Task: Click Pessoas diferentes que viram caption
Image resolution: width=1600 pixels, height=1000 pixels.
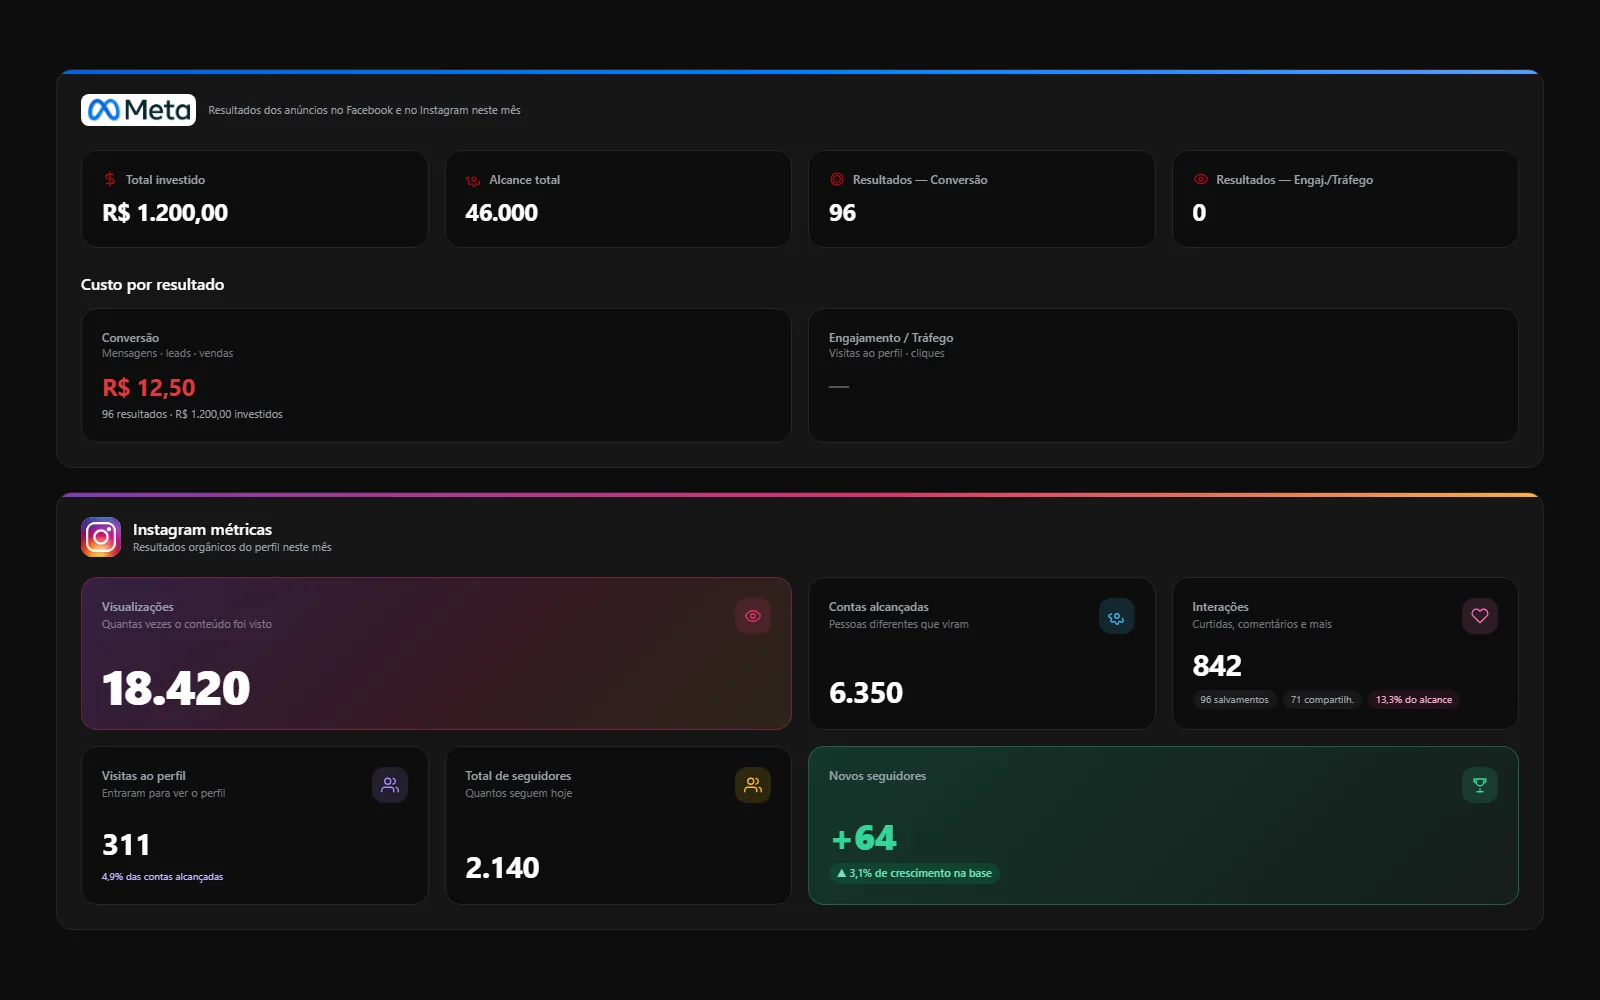Action: tap(898, 624)
